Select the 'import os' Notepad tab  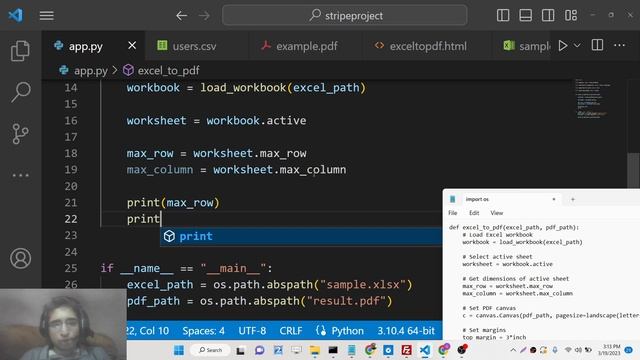pyautogui.click(x=503, y=199)
